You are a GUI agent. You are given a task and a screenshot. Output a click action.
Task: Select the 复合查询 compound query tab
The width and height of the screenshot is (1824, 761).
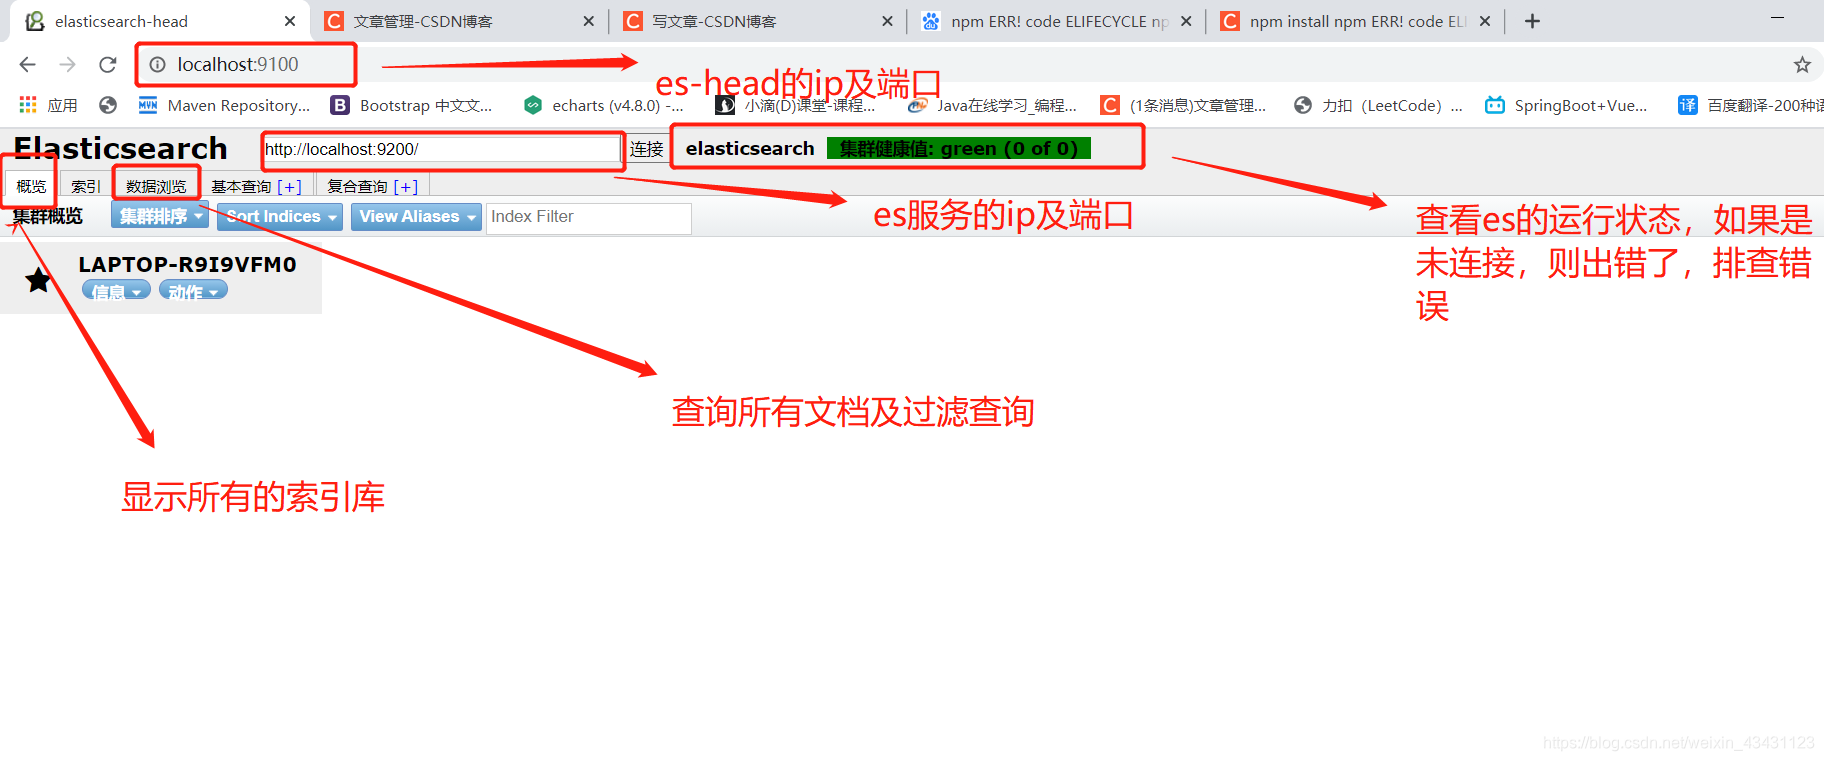coord(357,187)
